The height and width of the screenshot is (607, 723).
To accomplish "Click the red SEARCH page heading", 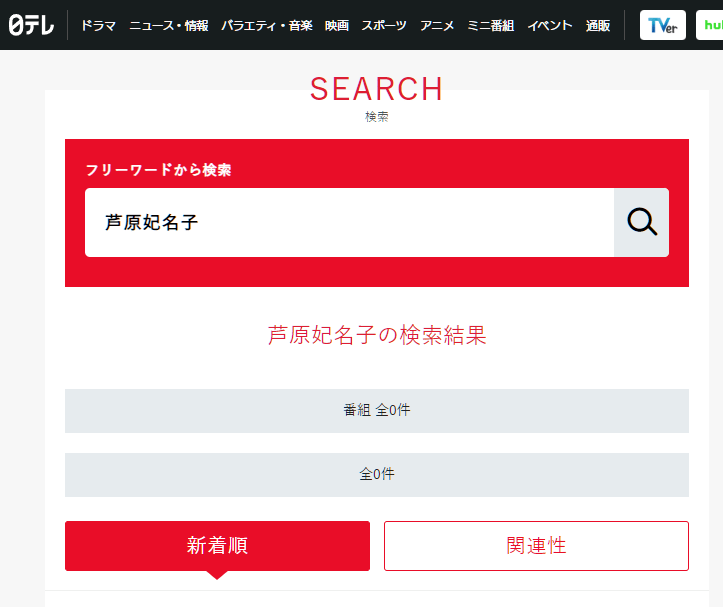I will tap(376, 89).
